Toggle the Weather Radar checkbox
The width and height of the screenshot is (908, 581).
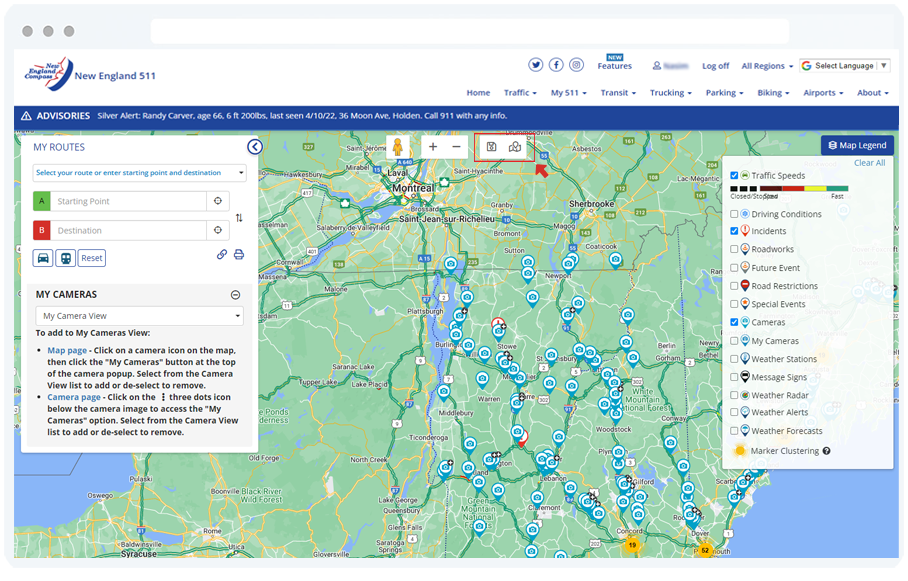[735, 396]
